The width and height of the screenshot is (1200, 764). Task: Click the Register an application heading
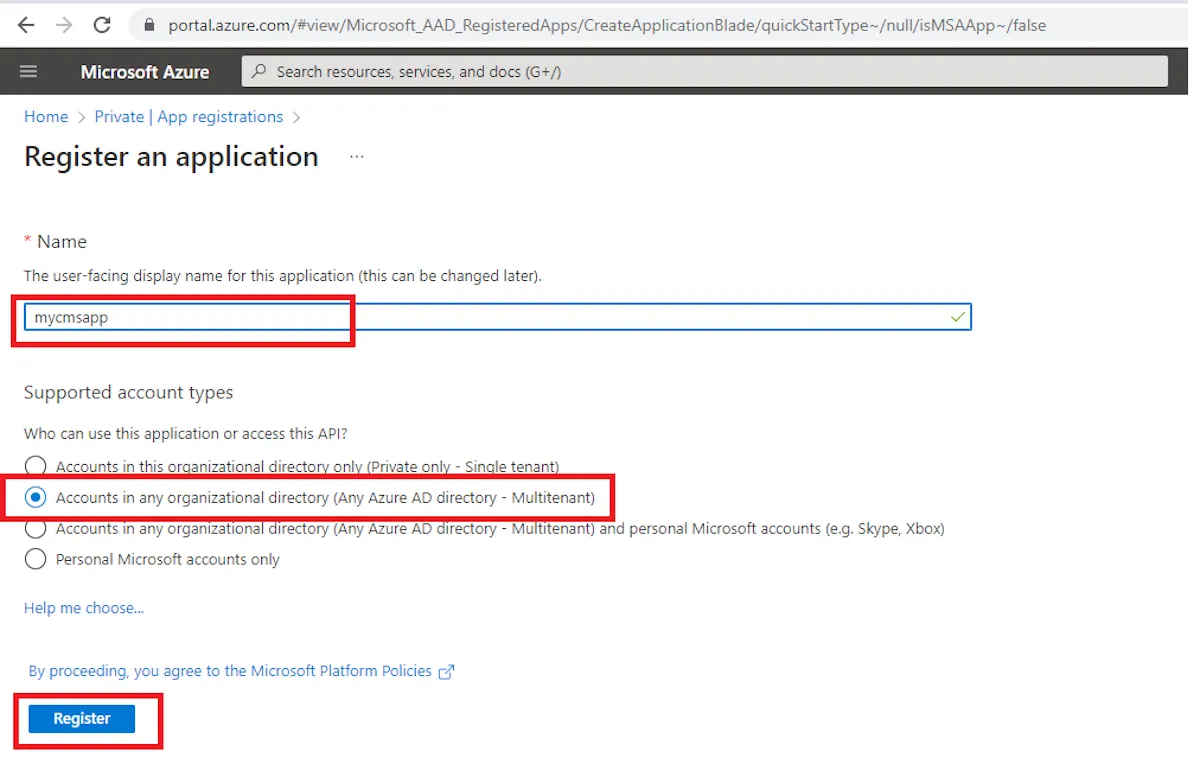[x=171, y=157]
